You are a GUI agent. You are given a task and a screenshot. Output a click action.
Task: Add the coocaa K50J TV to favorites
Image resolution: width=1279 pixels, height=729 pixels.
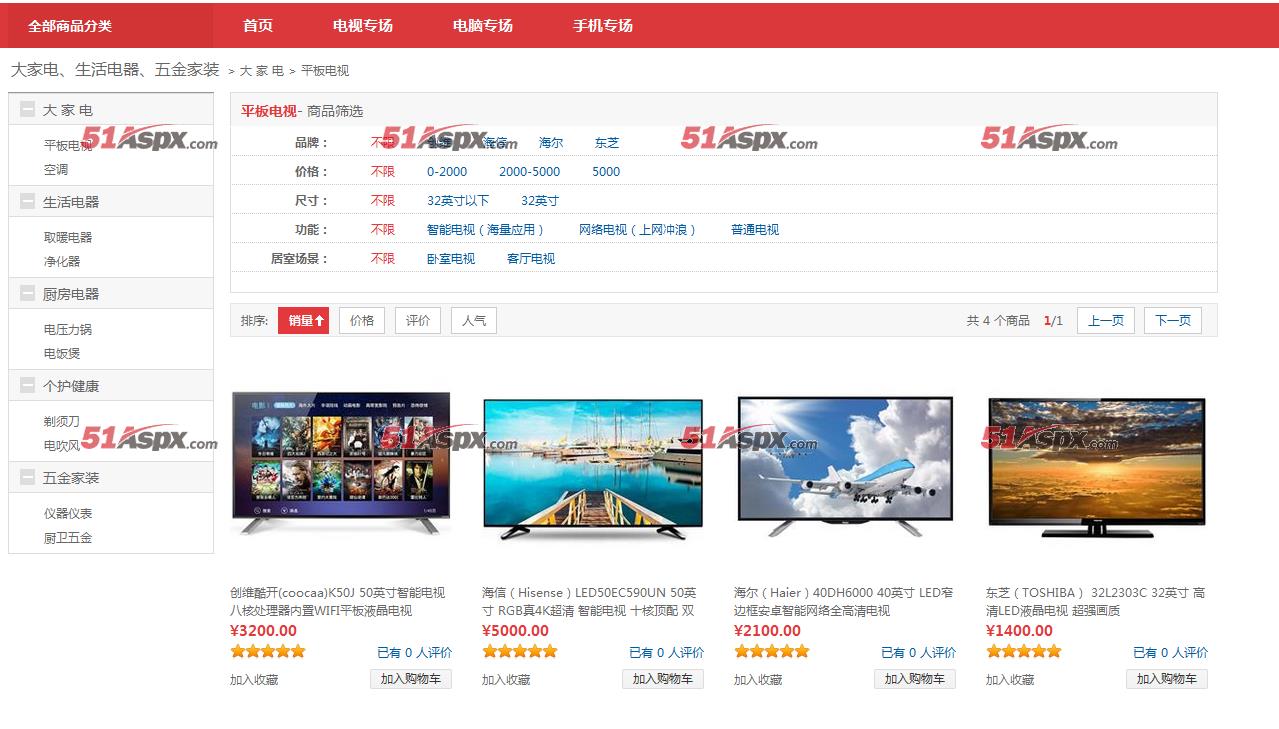[x=254, y=680]
